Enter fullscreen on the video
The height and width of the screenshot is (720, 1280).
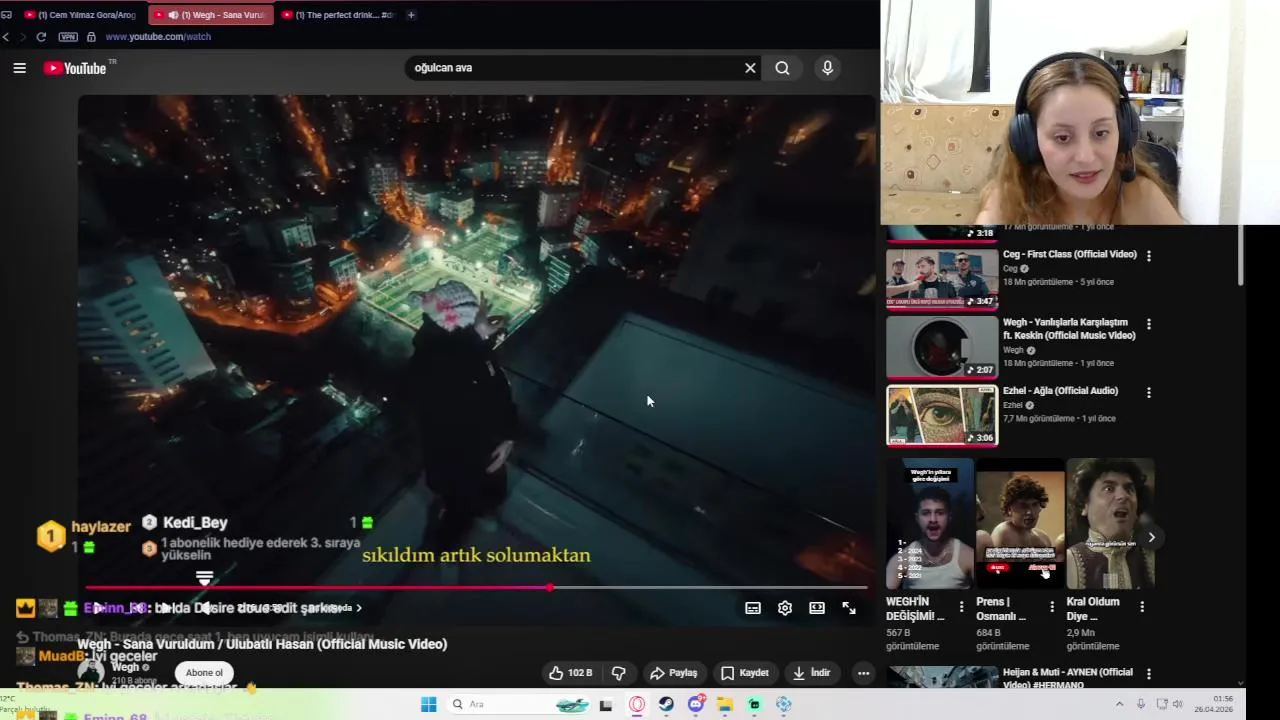click(x=849, y=608)
